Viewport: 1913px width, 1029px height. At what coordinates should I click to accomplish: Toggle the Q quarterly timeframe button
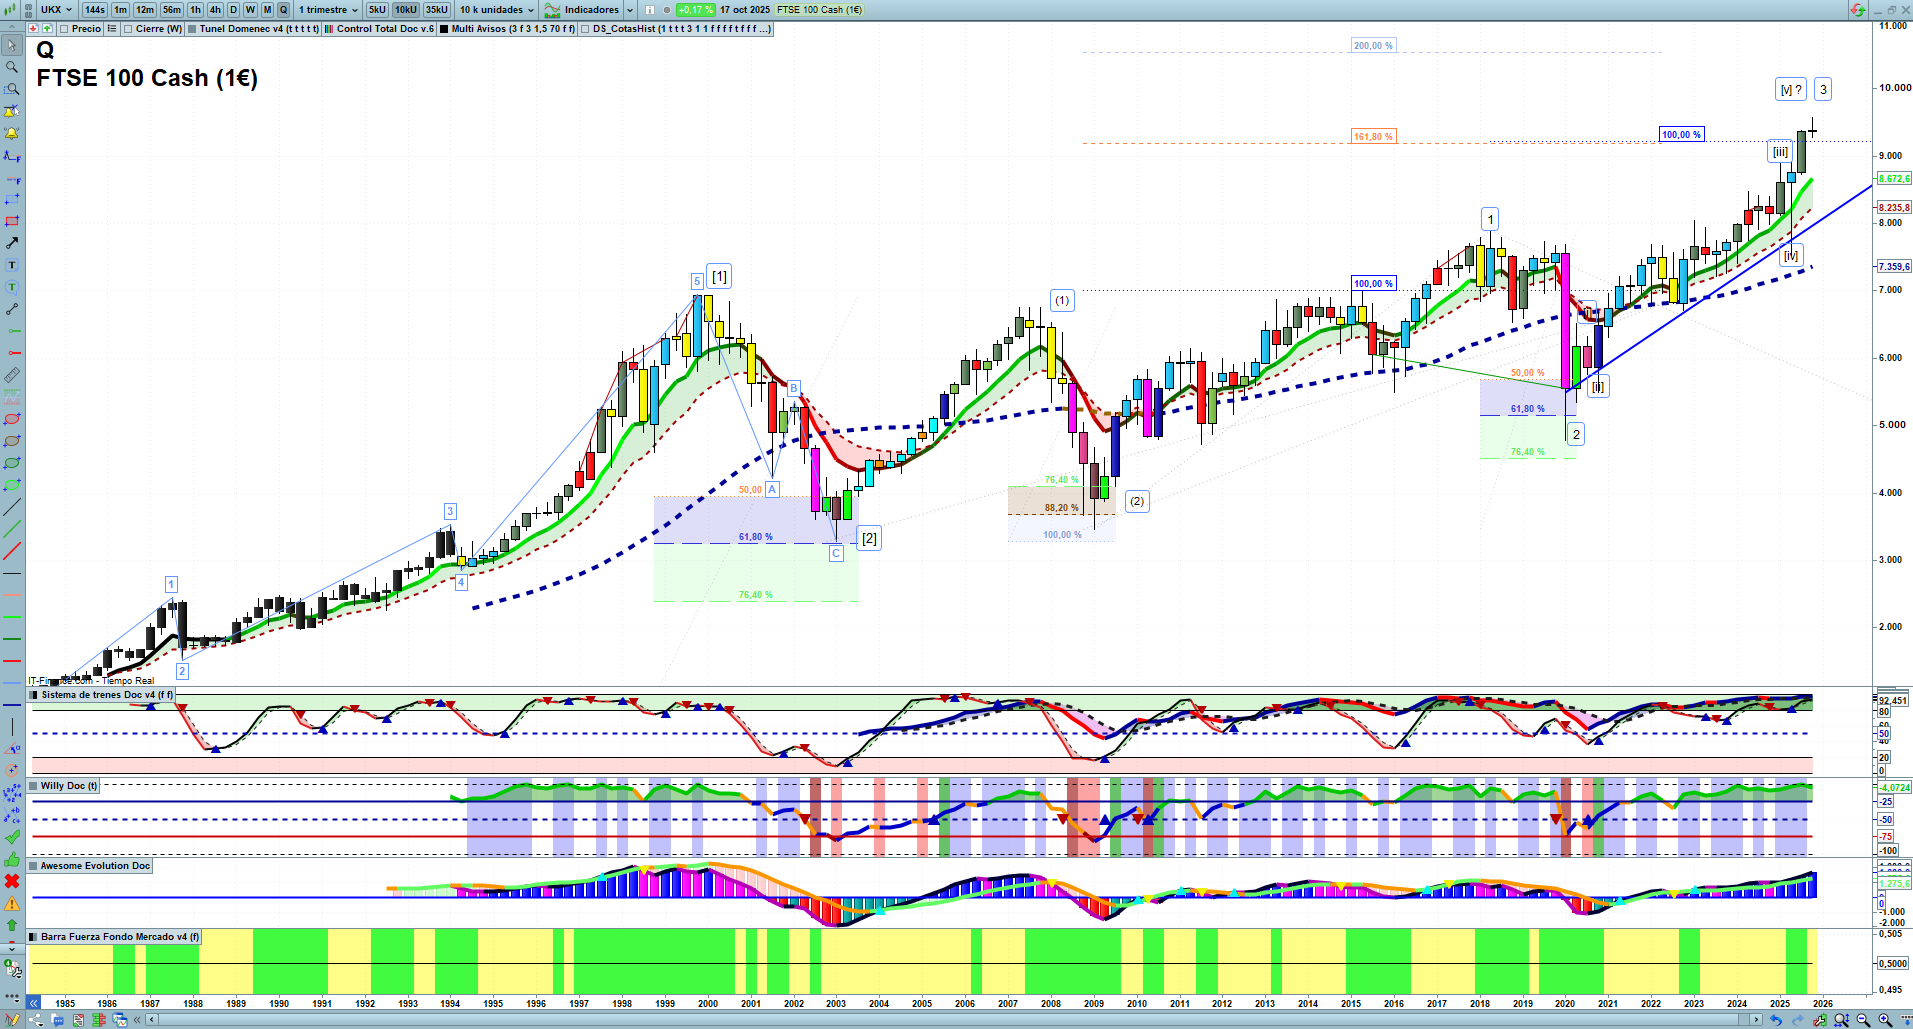click(x=283, y=10)
